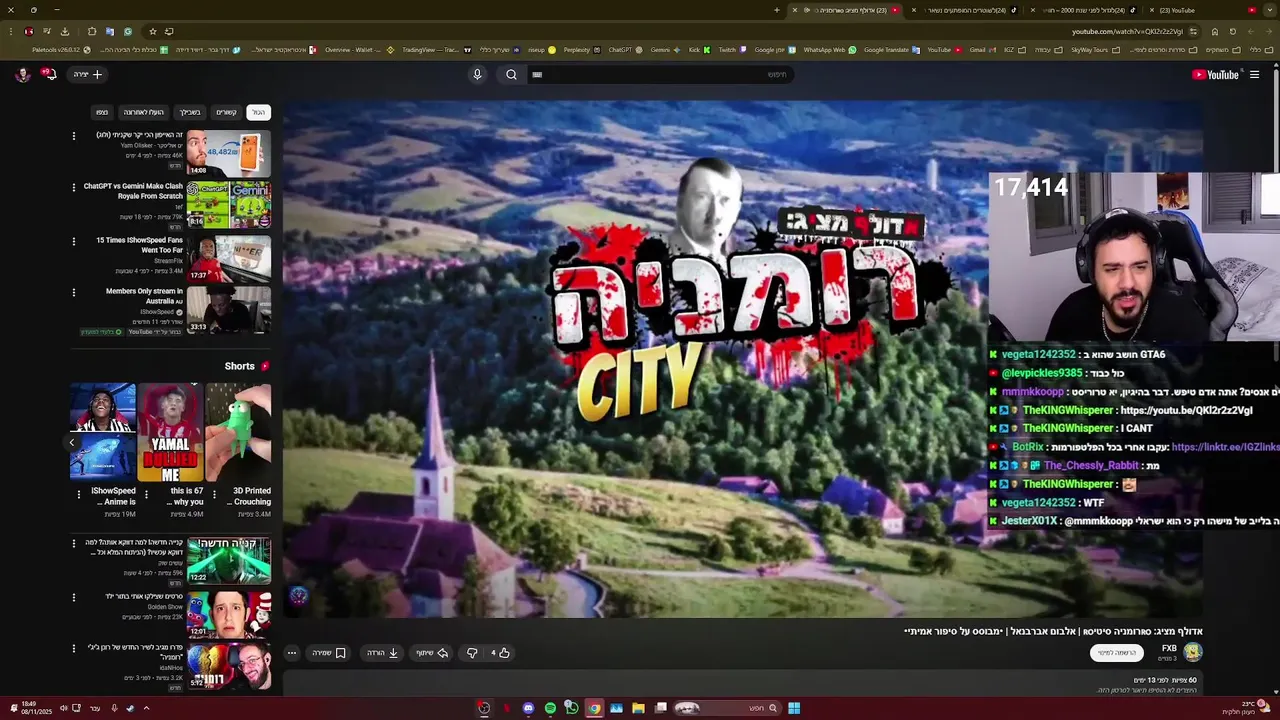
Task: Dislike the video with thumbs down
Action: pos(472,653)
